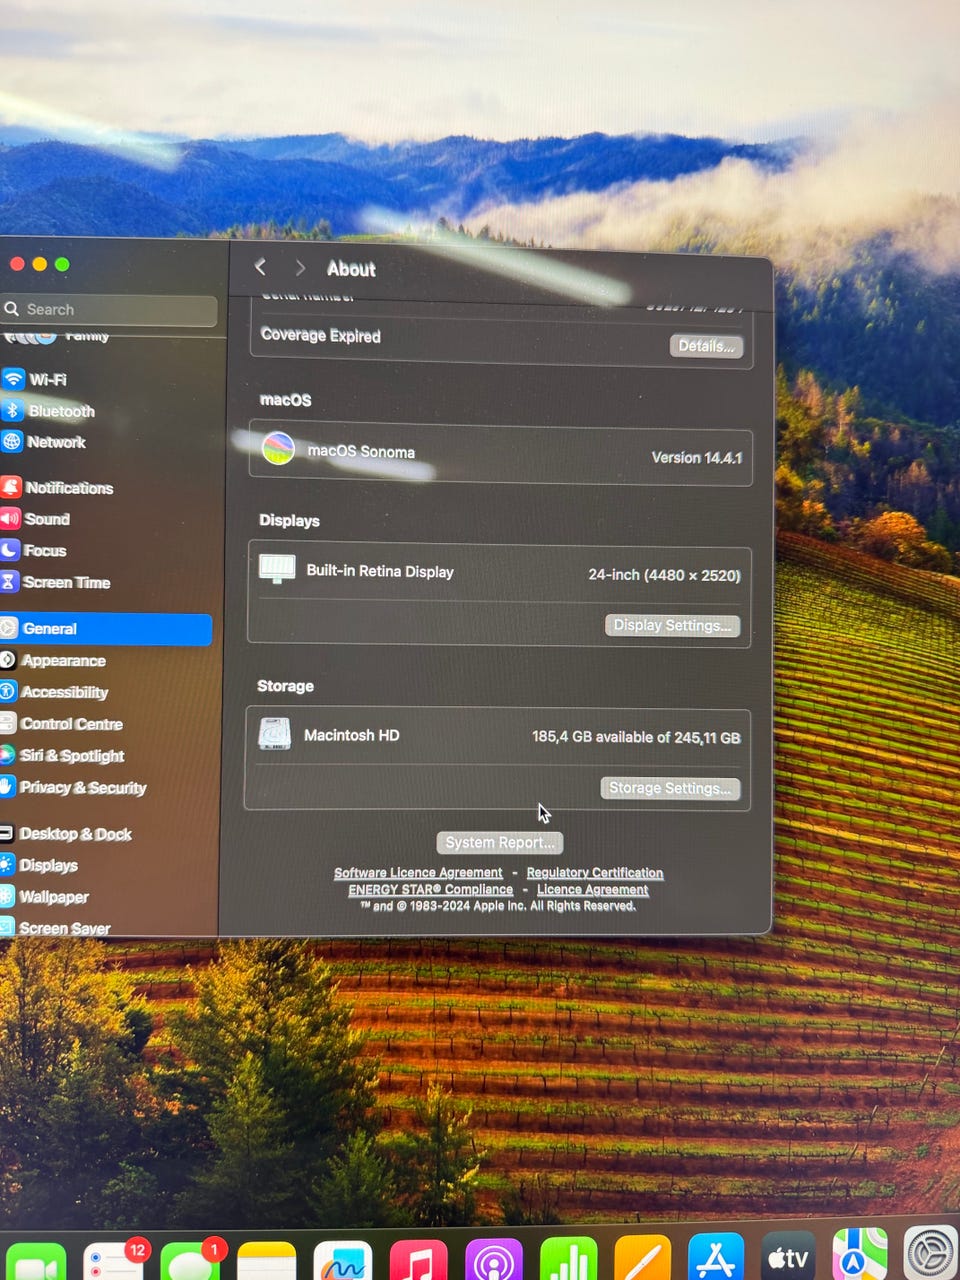Open Storage Settings… button
Viewport: 960px width, 1280px height.
[x=670, y=788]
